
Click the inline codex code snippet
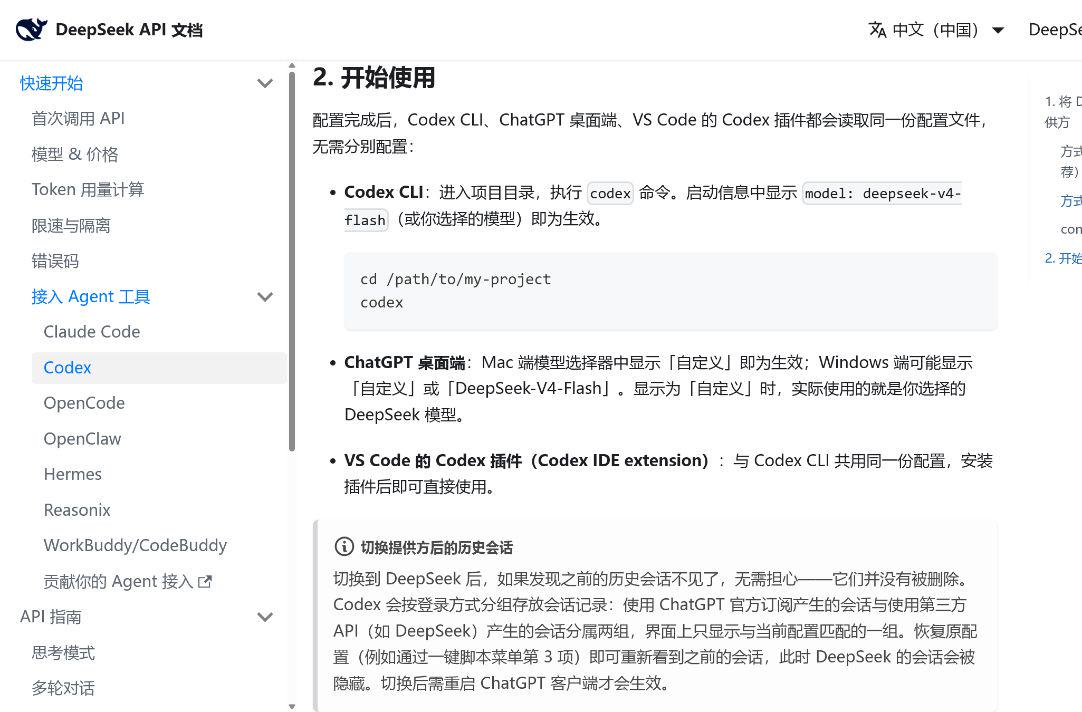click(x=610, y=193)
